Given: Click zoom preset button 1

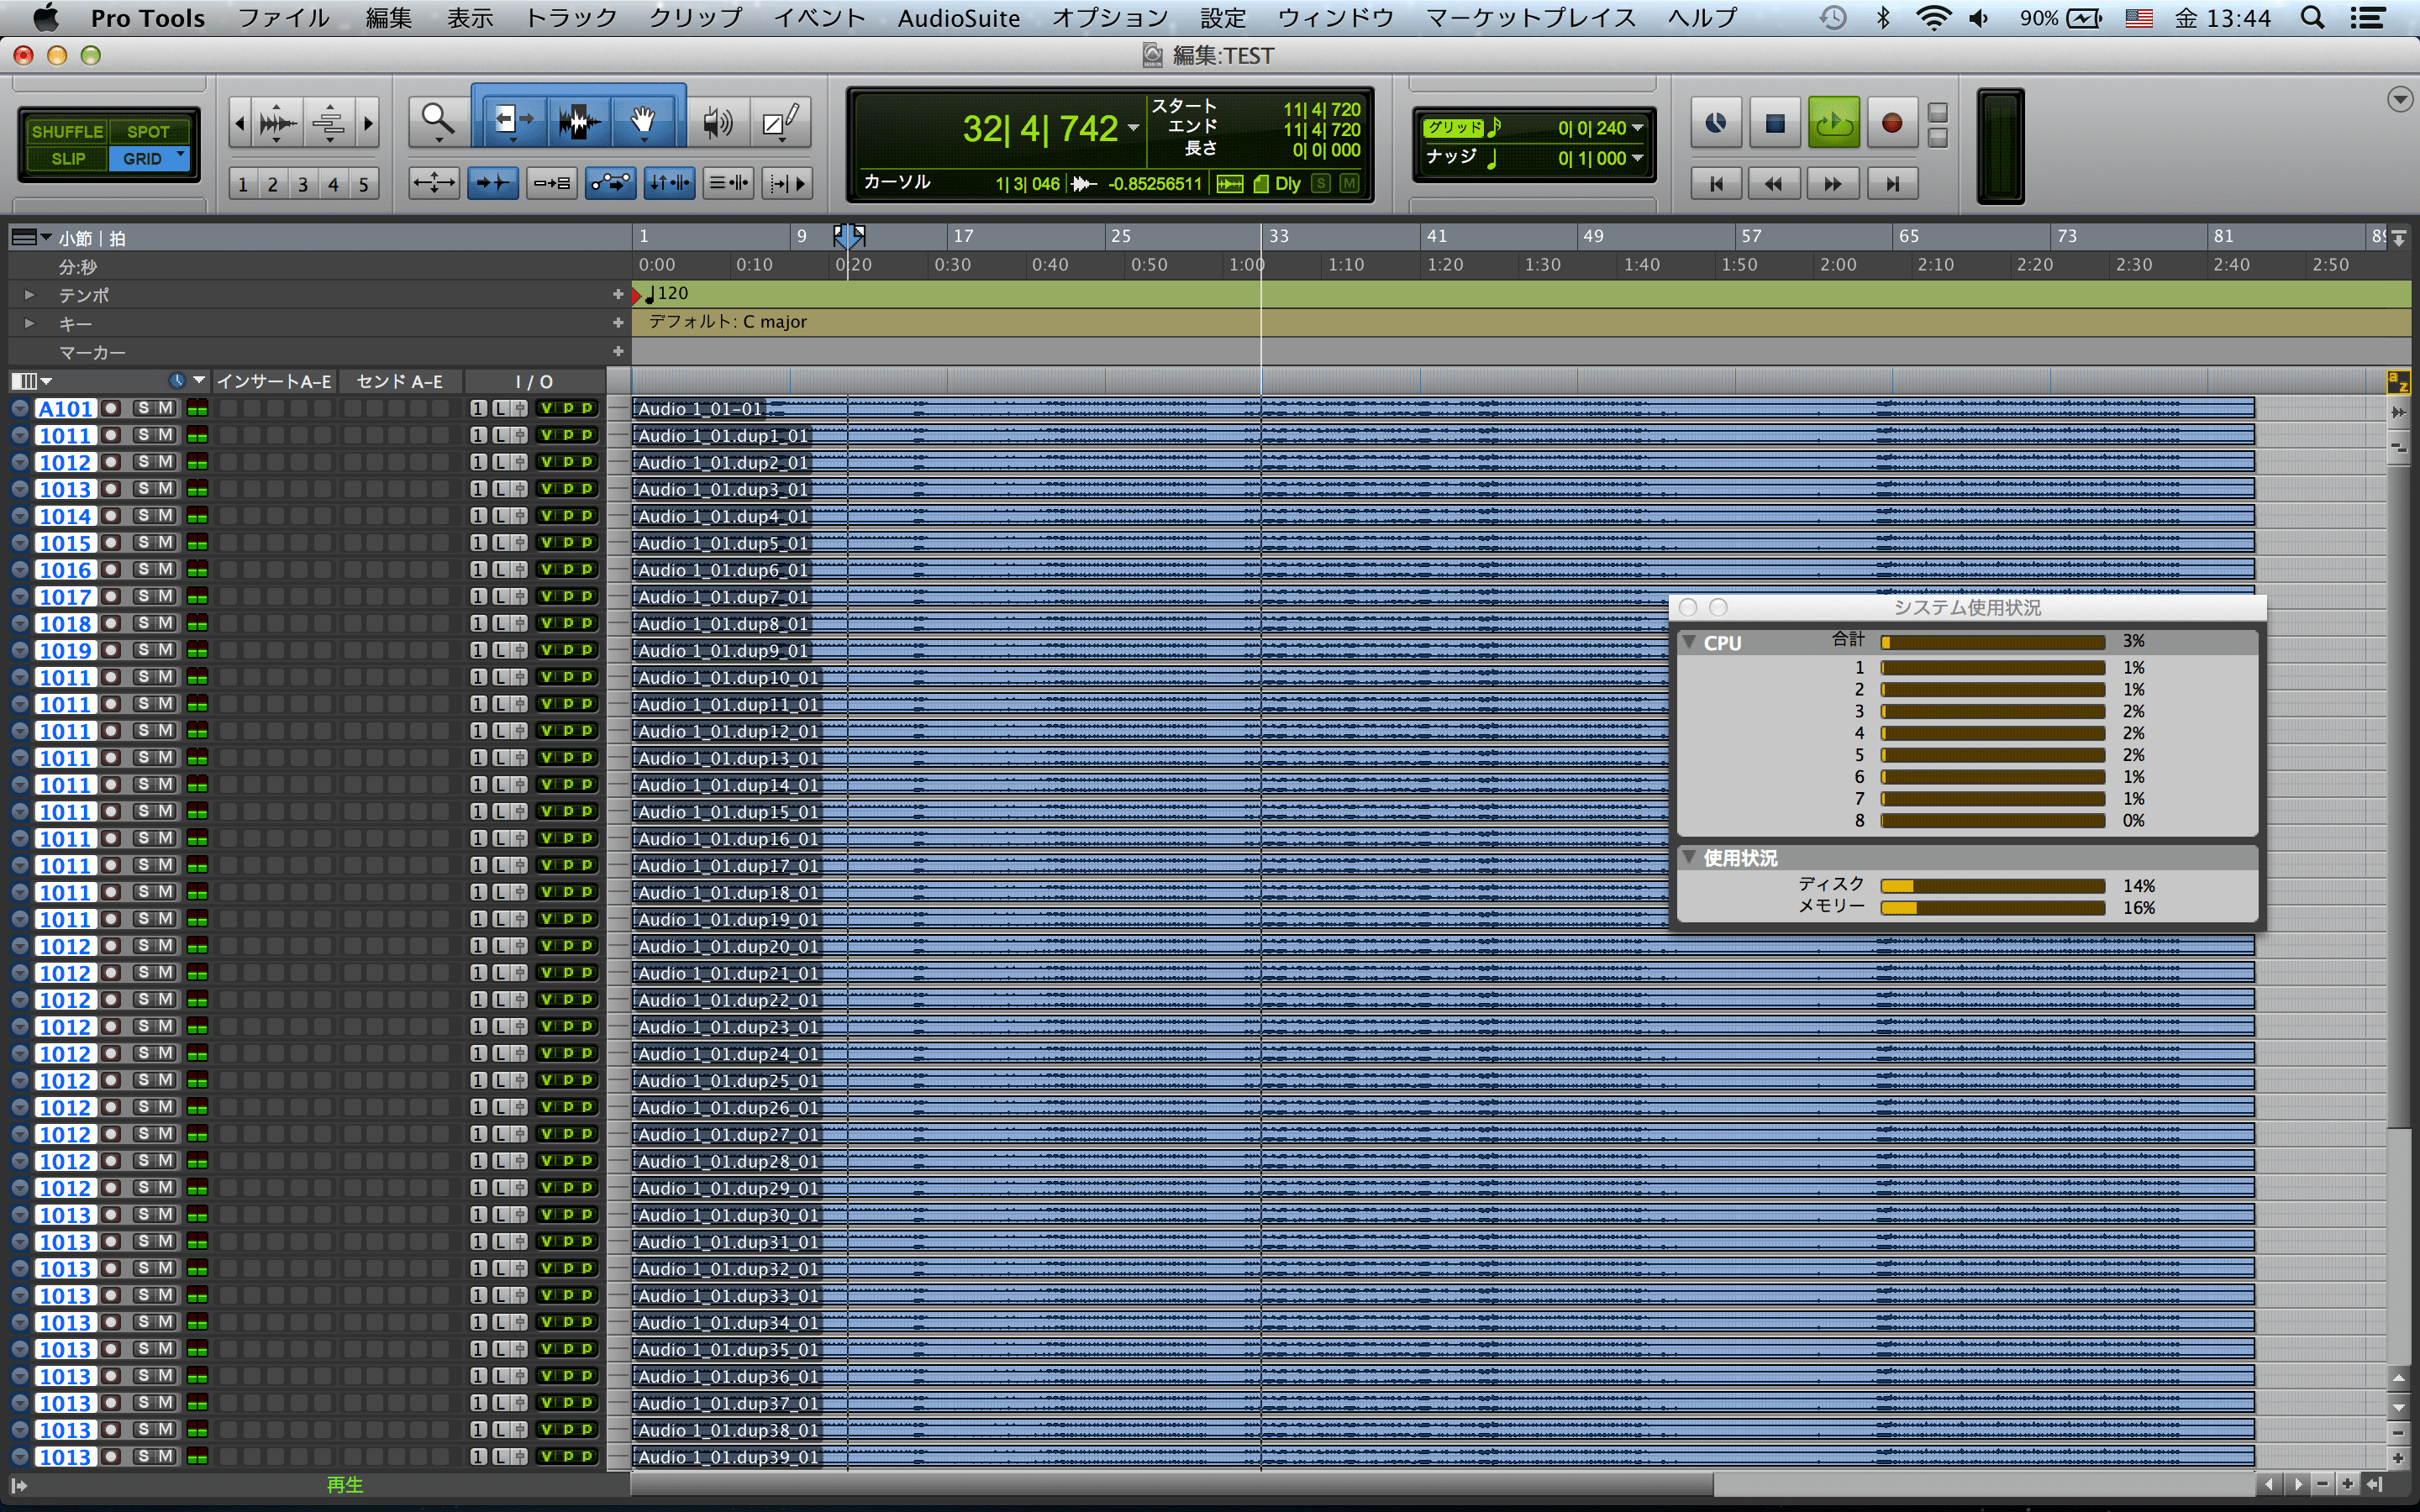Looking at the screenshot, I should click(x=243, y=184).
